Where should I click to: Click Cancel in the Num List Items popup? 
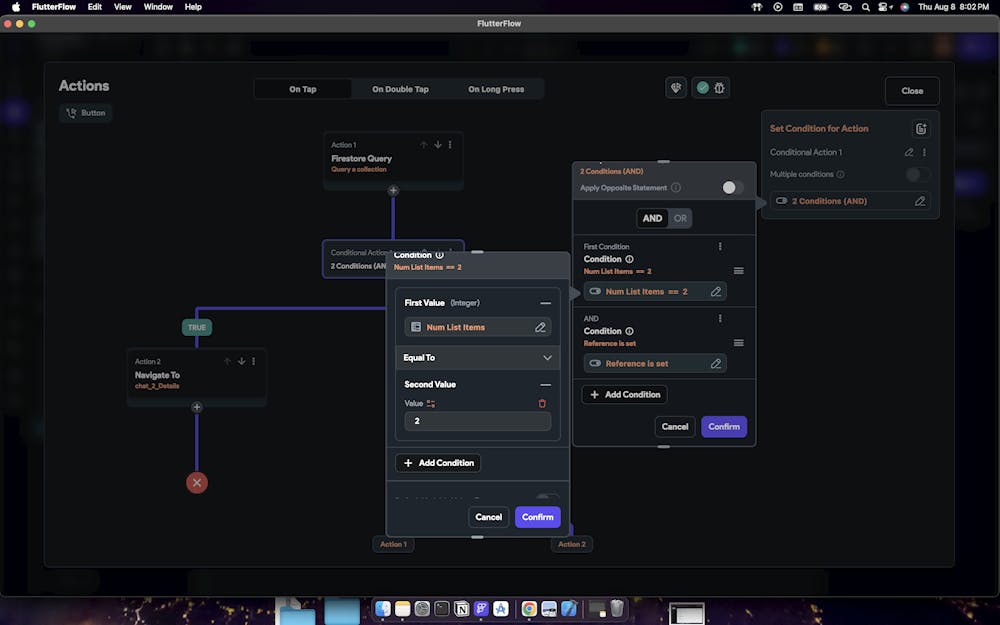(x=489, y=517)
